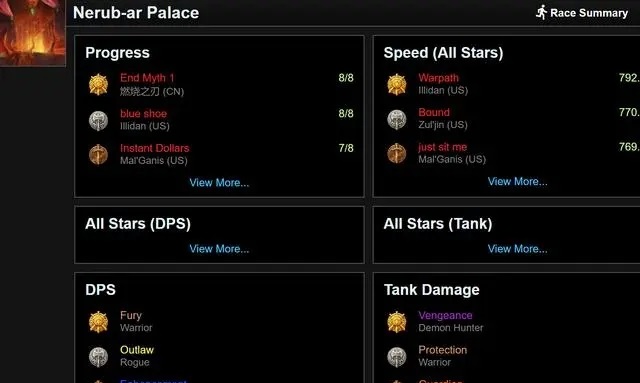Click bronze medal icon beside just sit me
This screenshot has height=383, width=640.
point(397,154)
